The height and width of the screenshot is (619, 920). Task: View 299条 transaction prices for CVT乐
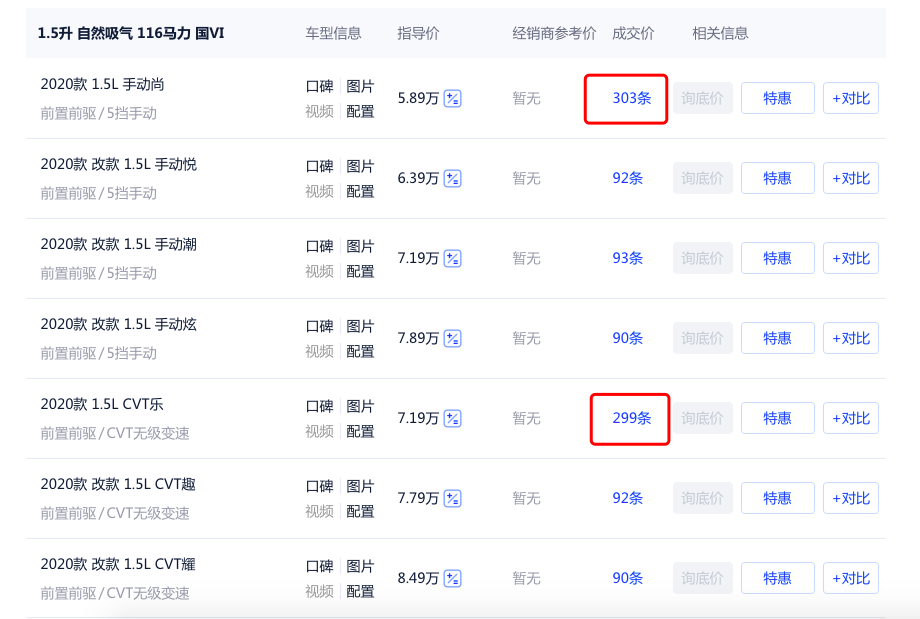coord(632,418)
